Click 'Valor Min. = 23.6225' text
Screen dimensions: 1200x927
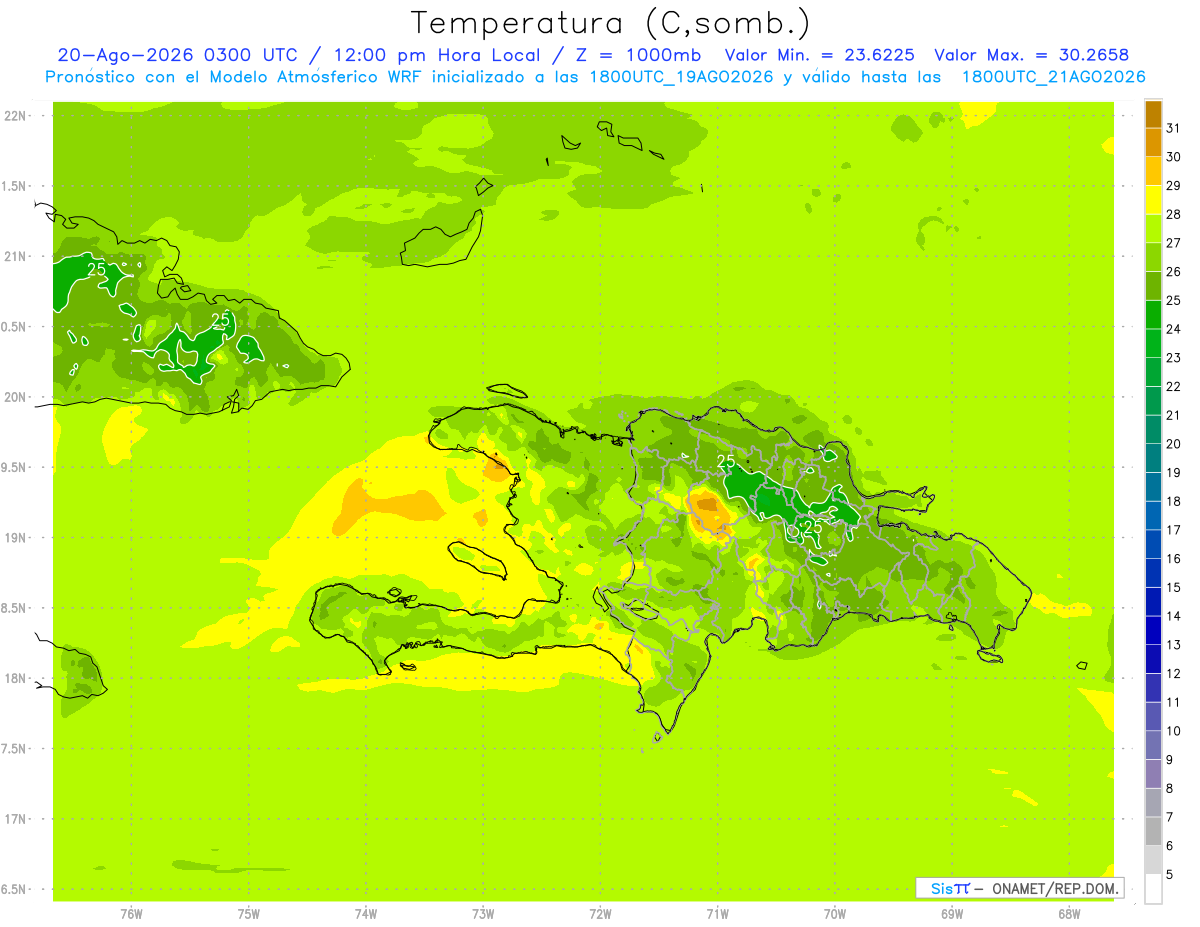click(819, 55)
